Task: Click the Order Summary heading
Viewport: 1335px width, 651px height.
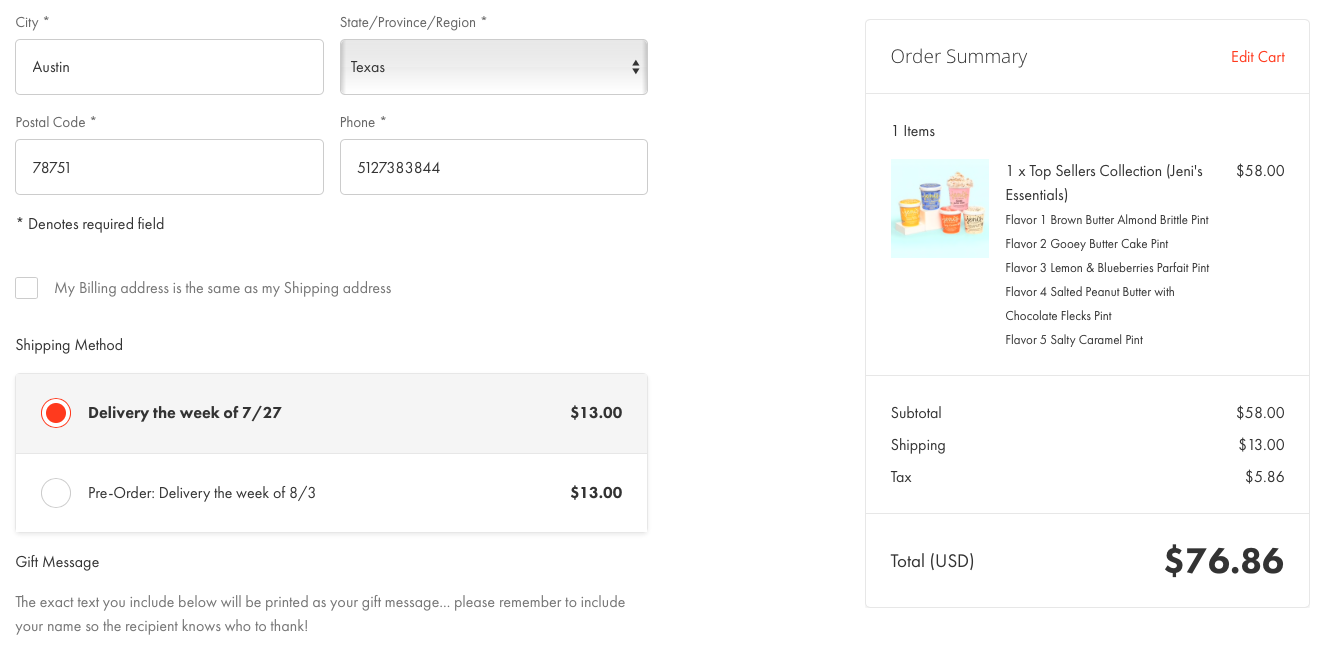Action: click(x=958, y=57)
